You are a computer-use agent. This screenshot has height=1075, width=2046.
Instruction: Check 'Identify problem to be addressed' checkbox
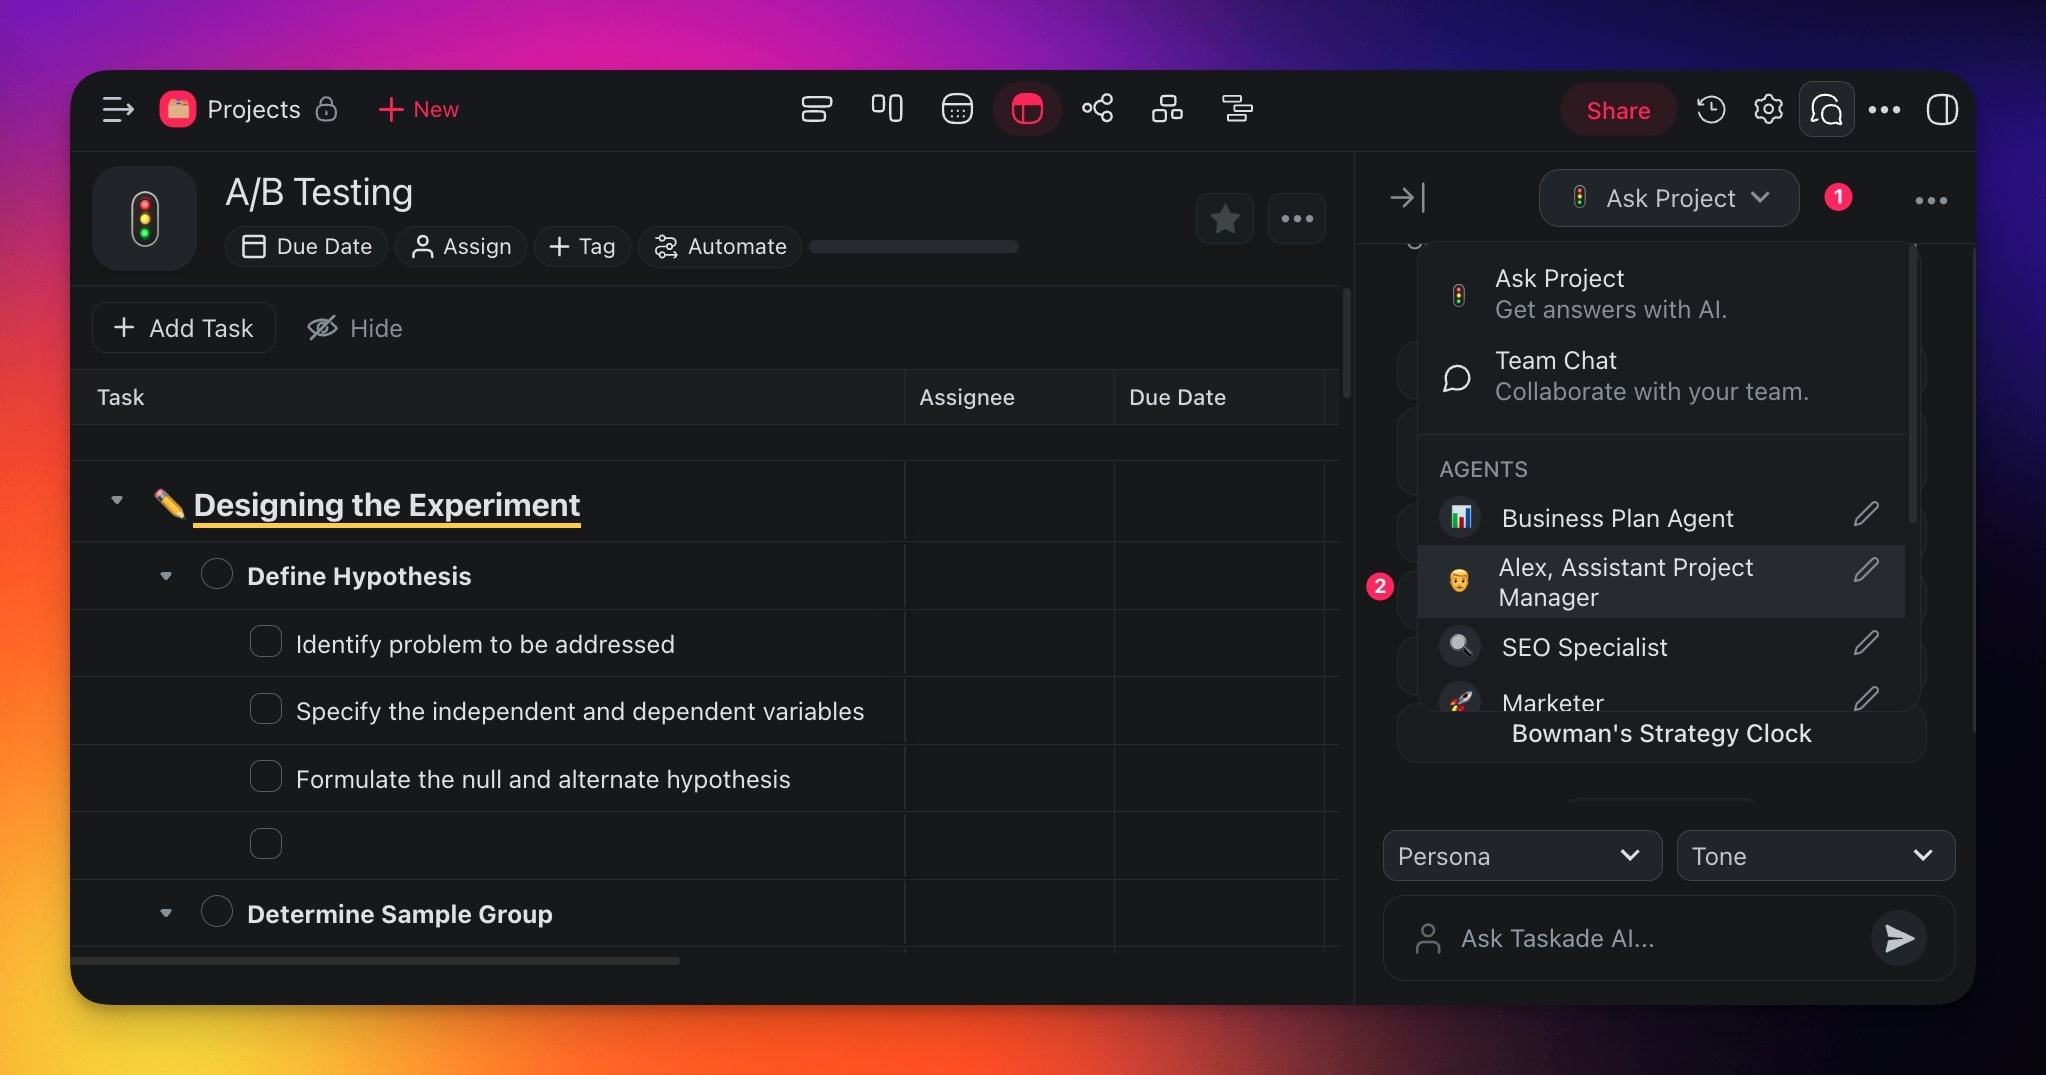click(x=265, y=642)
